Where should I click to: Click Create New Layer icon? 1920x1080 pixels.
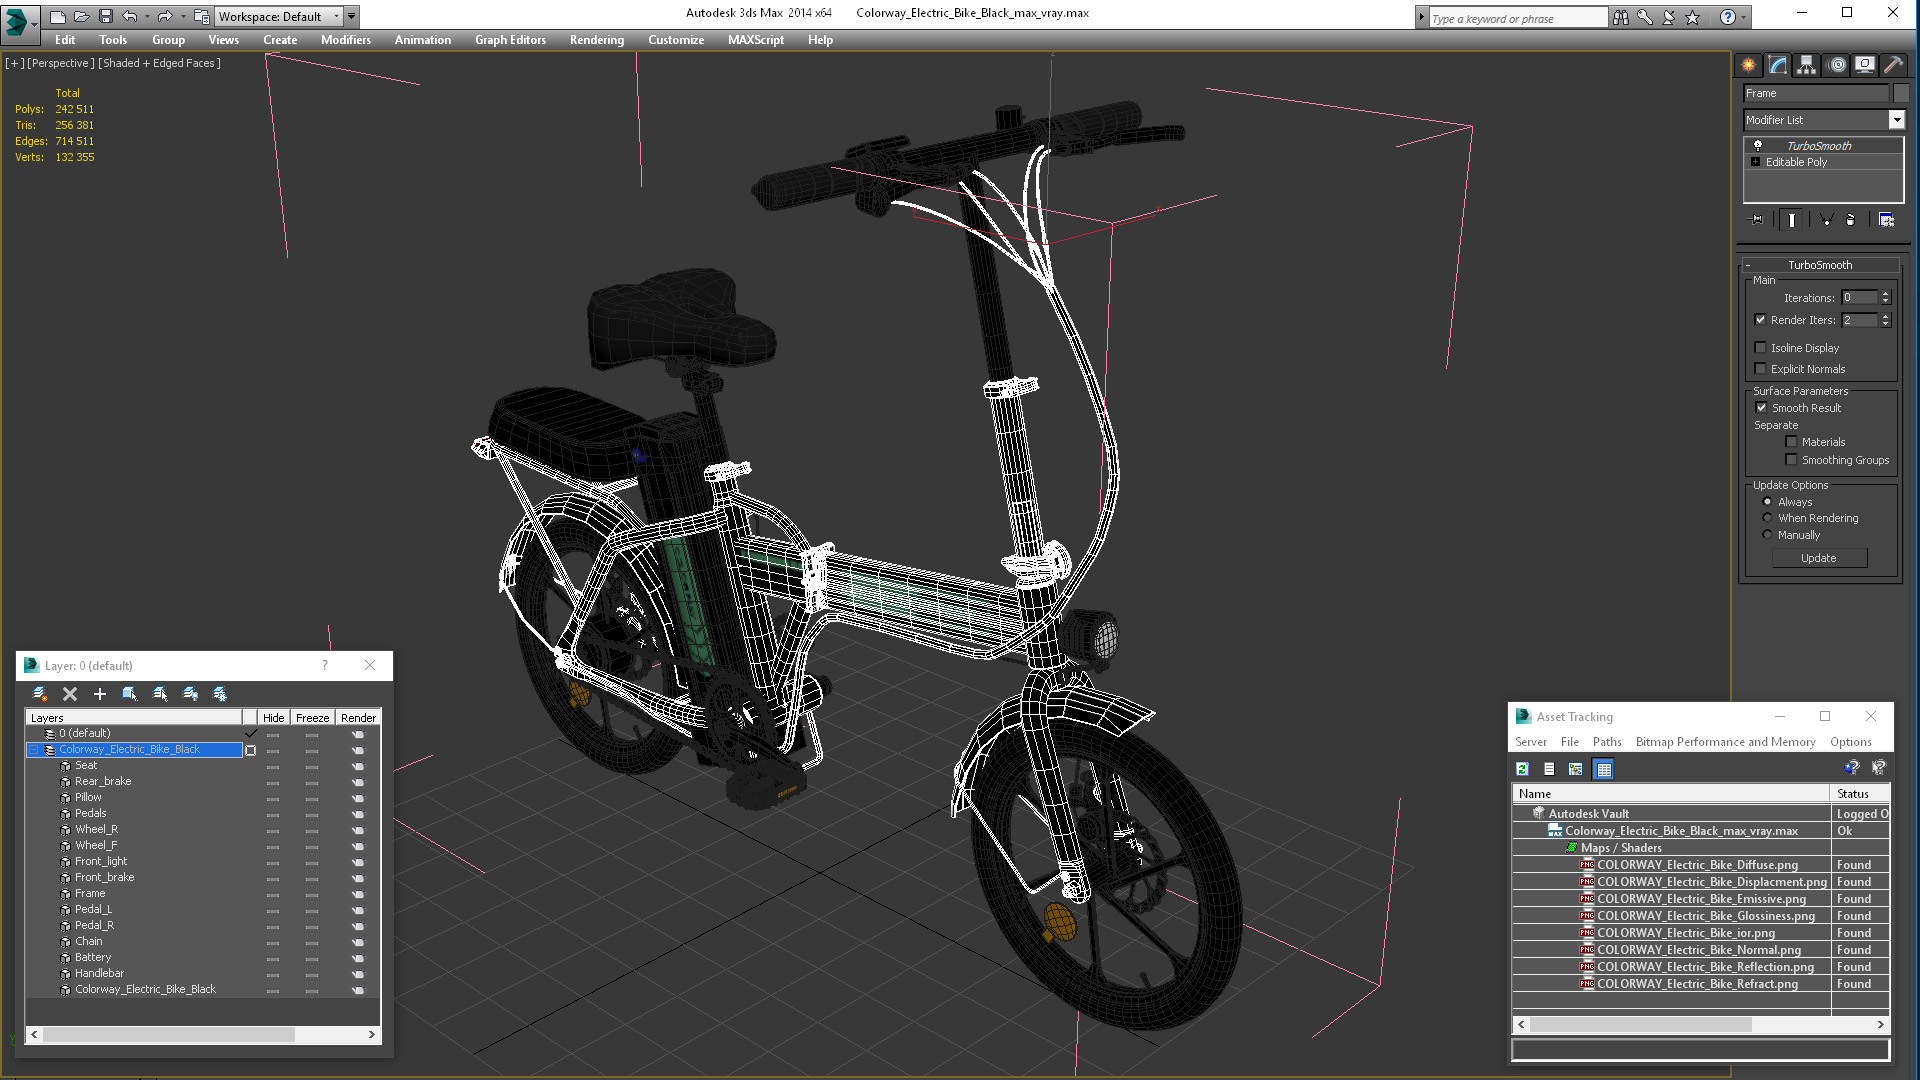[39, 694]
